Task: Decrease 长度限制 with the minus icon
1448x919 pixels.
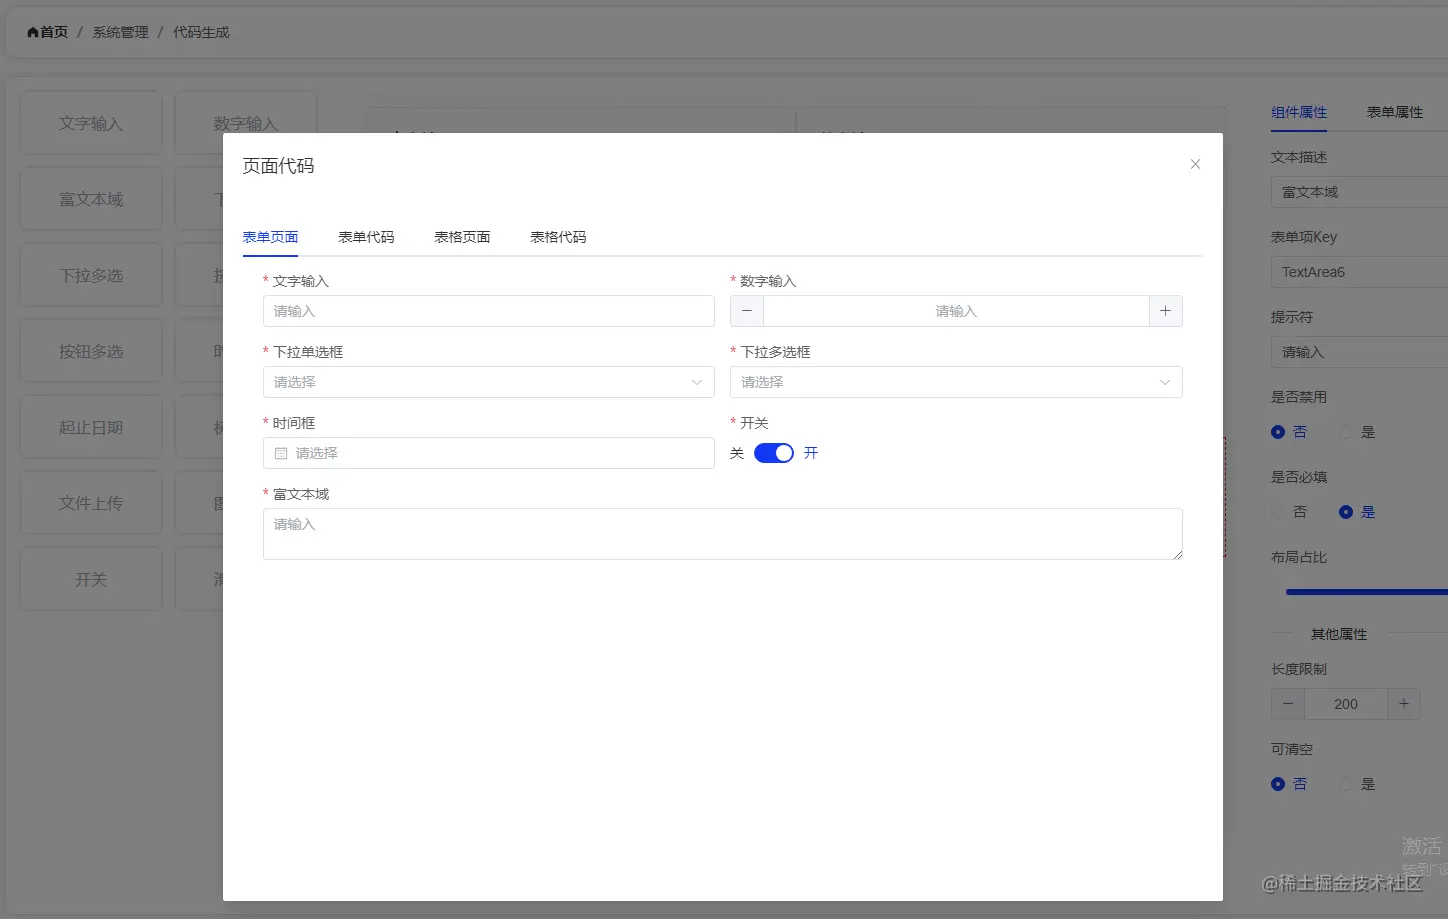Action: 1287,703
